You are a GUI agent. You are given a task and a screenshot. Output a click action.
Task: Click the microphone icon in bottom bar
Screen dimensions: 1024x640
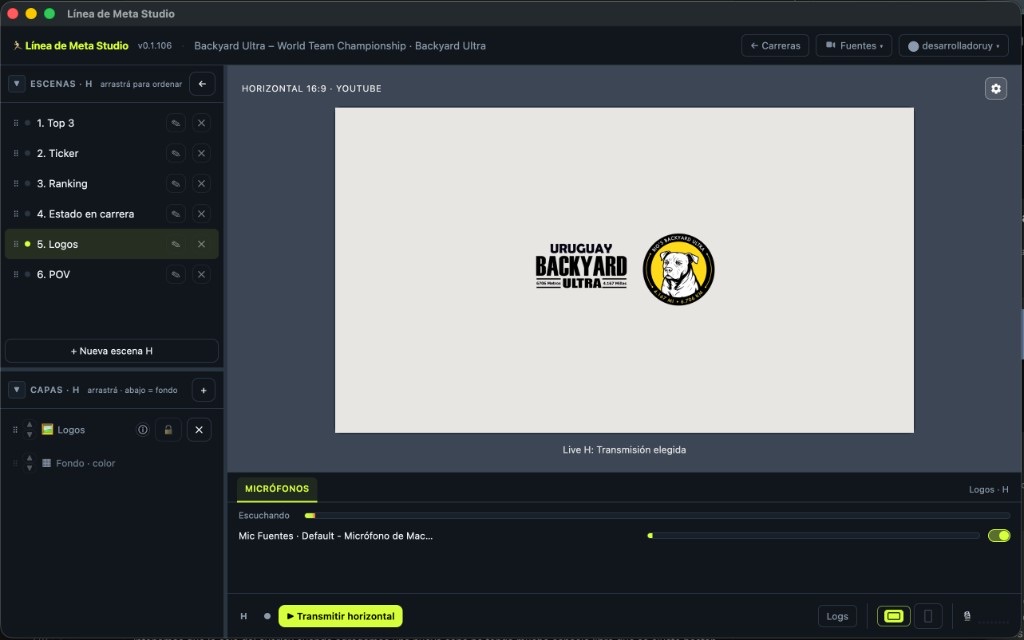click(x=967, y=616)
